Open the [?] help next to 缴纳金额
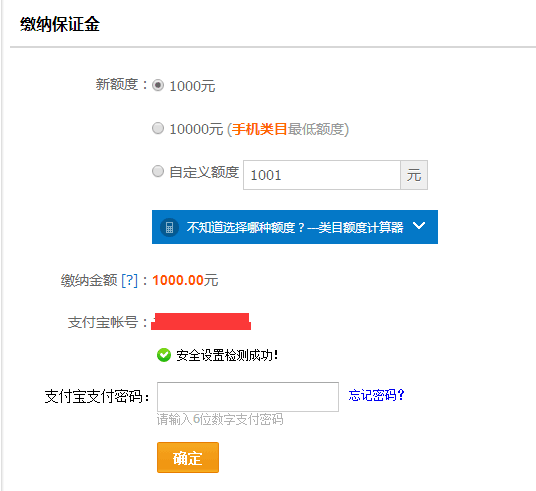 pyautogui.click(x=130, y=280)
